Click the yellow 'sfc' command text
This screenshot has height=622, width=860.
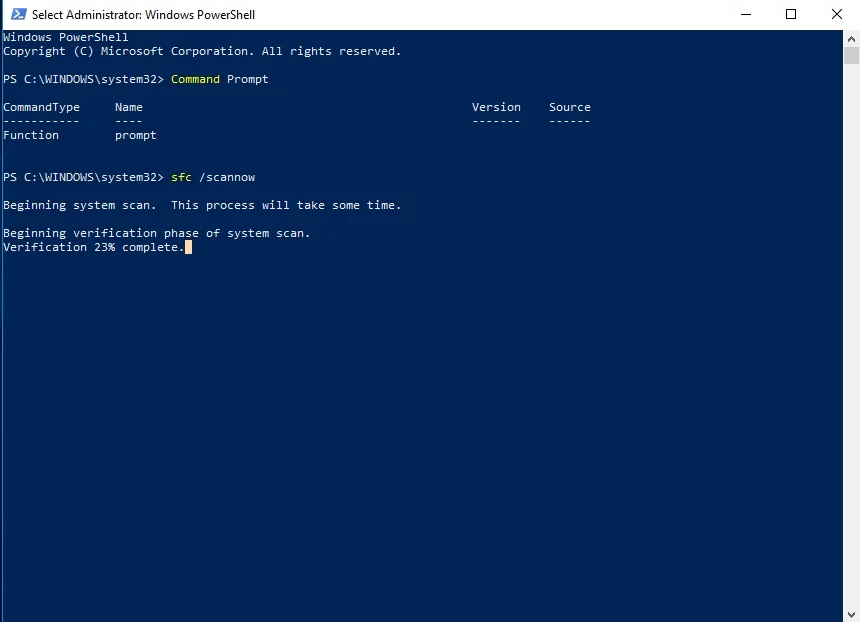pyautogui.click(x=181, y=177)
